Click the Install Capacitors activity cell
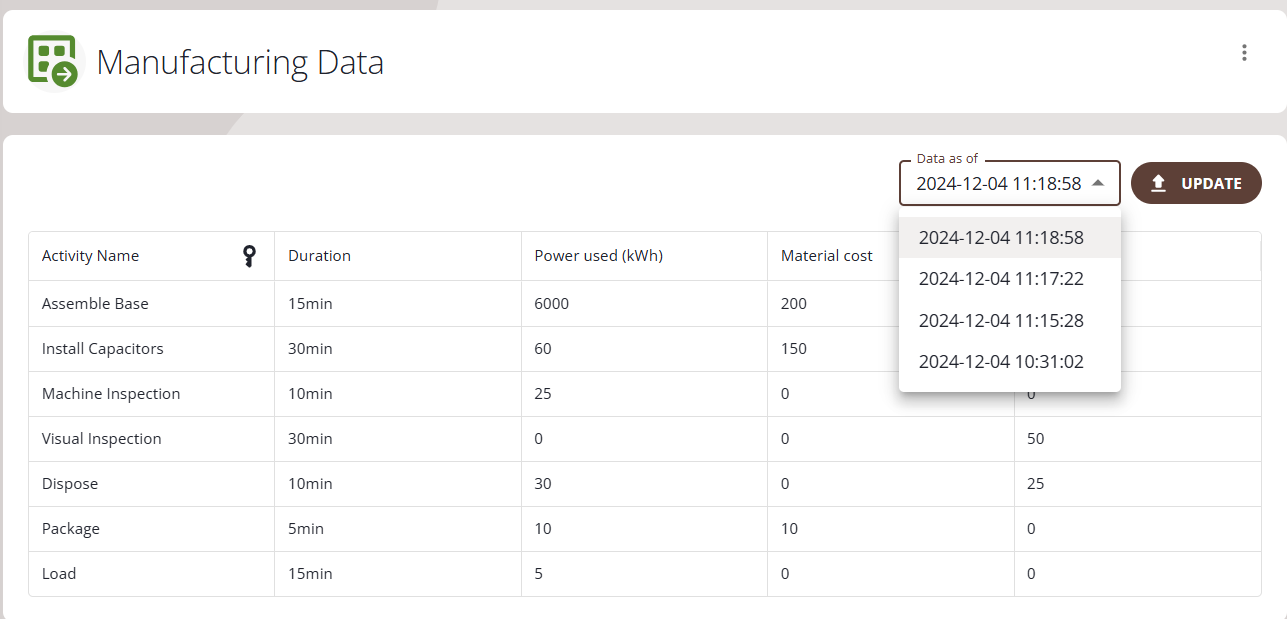This screenshot has height=619, width=1287. coord(102,349)
